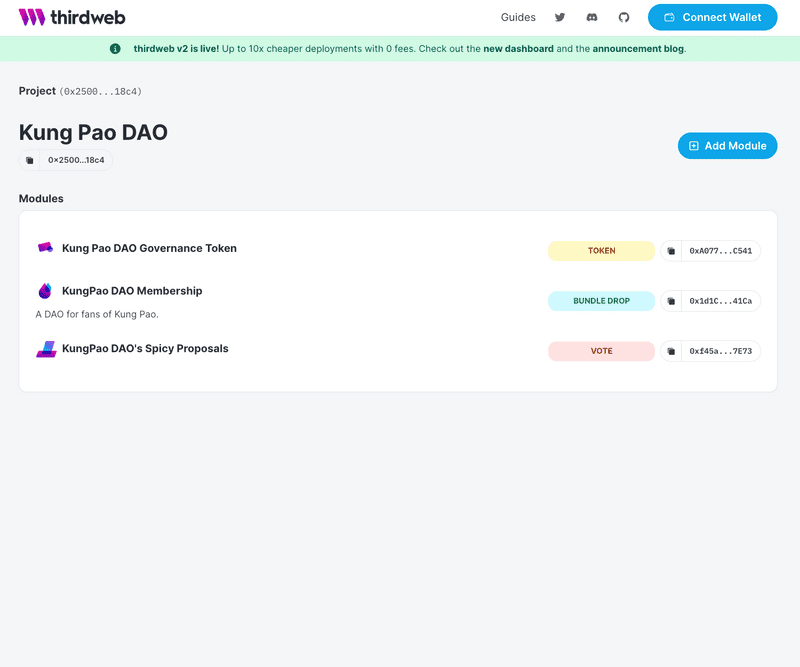Click the Modules section label
This screenshot has height=667, width=800.
tap(41, 199)
